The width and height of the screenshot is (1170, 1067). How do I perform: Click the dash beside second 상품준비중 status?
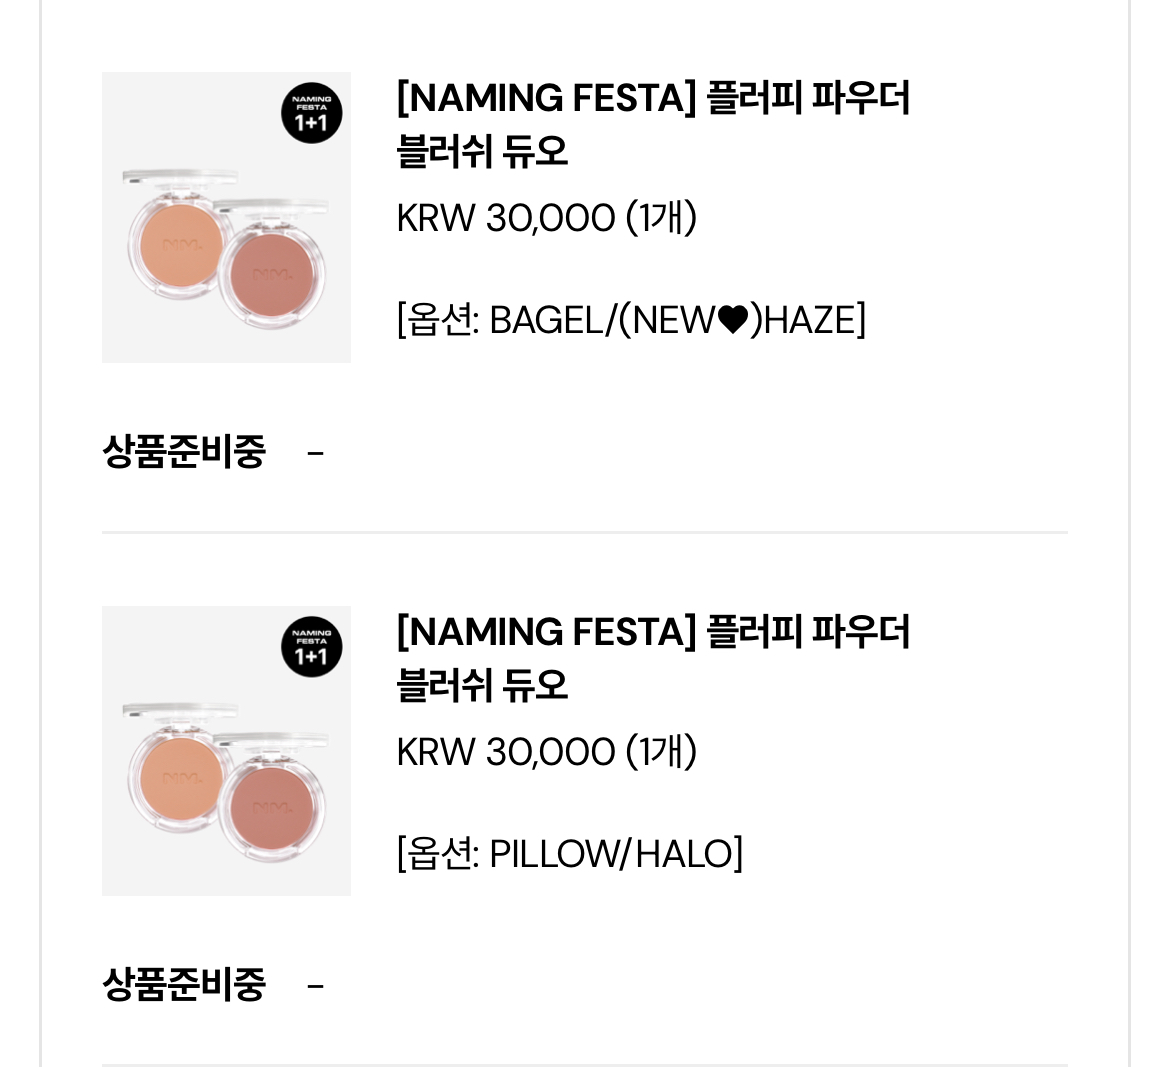pyautogui.click(x=316, y=986)
